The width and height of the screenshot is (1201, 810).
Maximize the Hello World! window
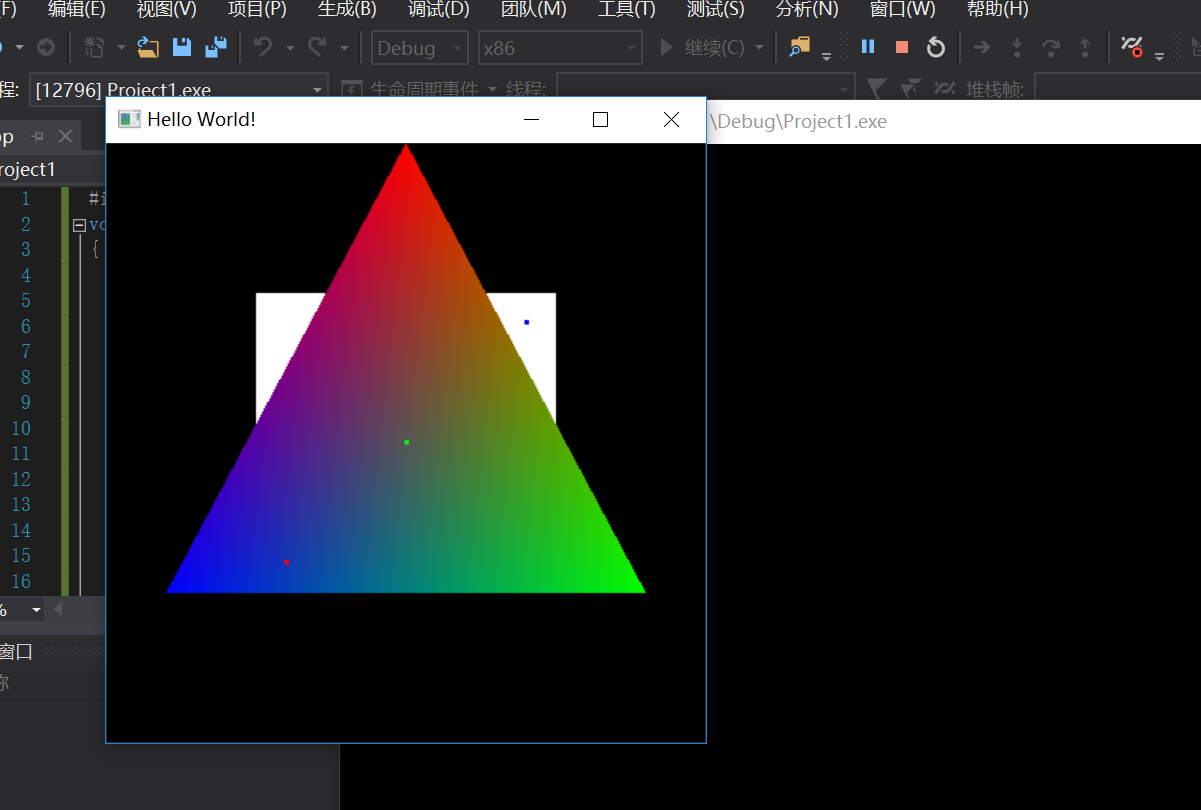pos(600,120)
